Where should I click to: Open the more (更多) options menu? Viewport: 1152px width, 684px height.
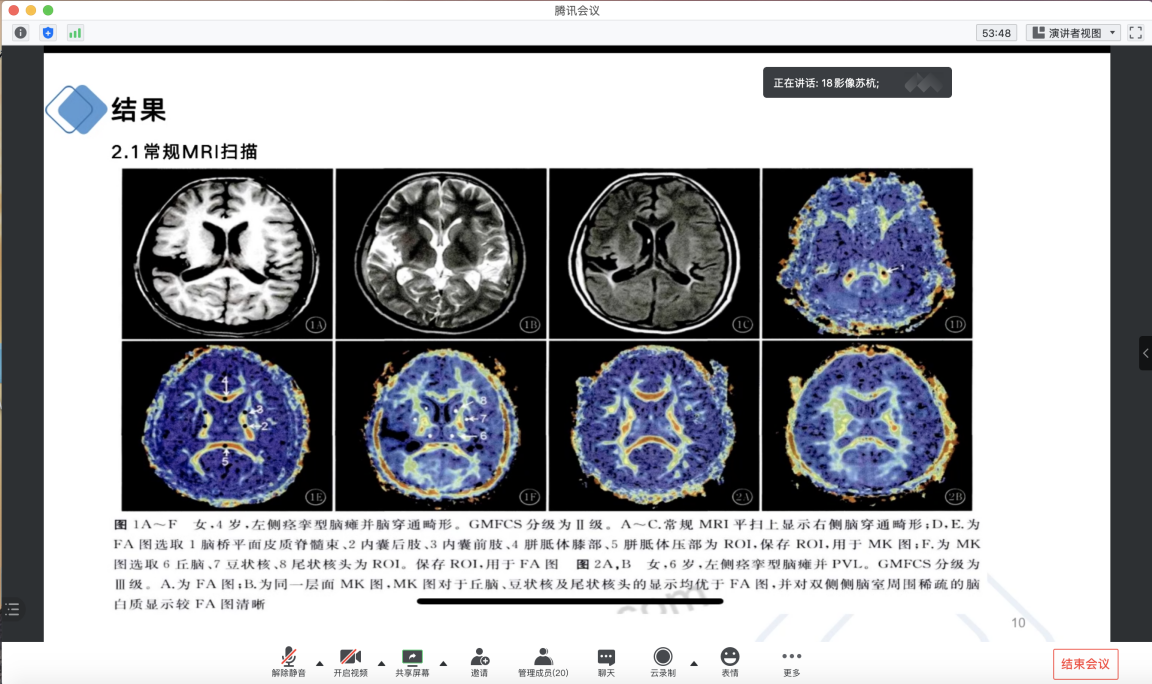(x=792, y=658)
